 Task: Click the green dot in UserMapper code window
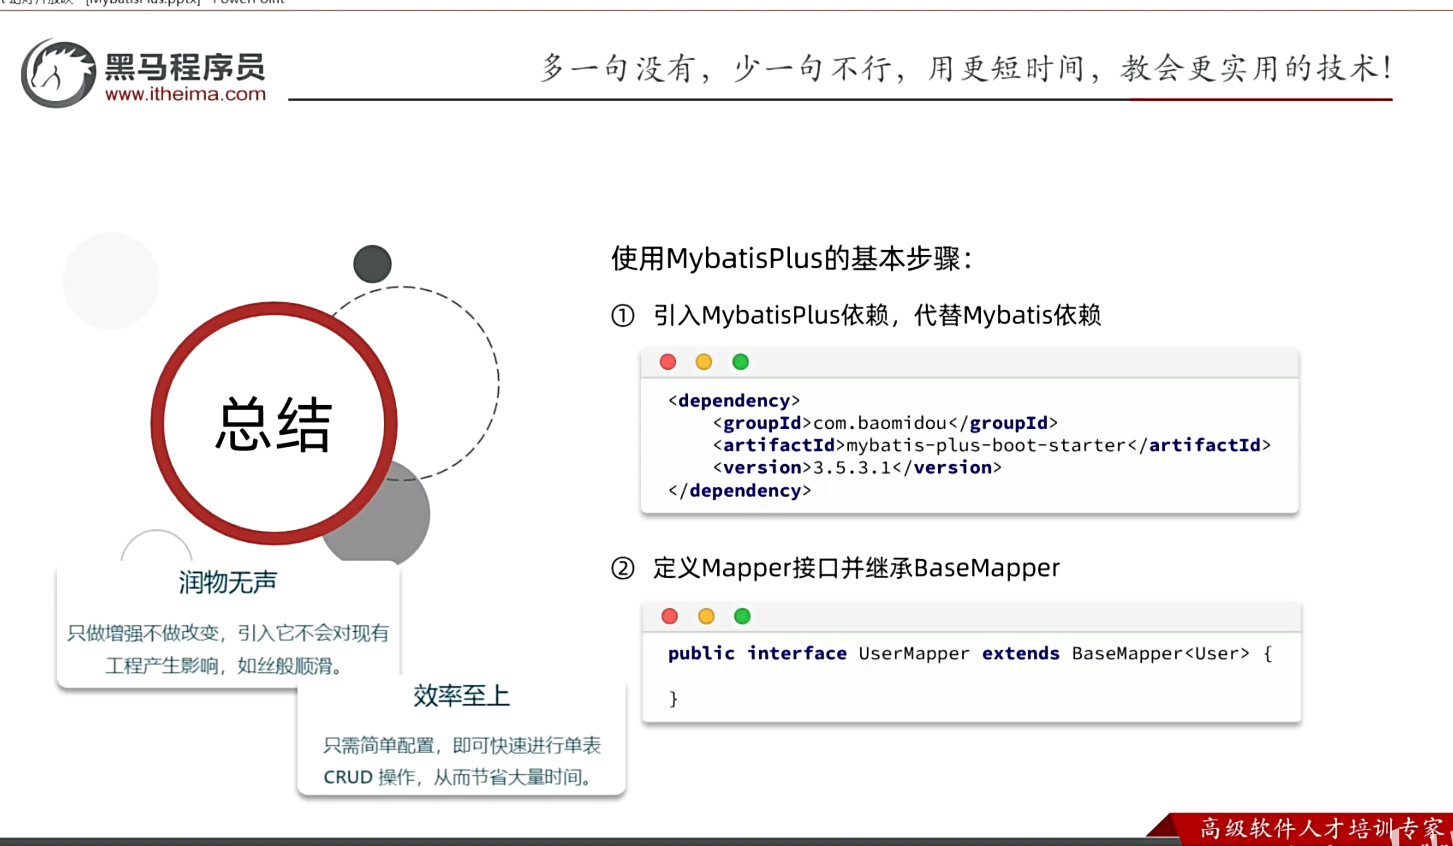(x=742, y=616)
